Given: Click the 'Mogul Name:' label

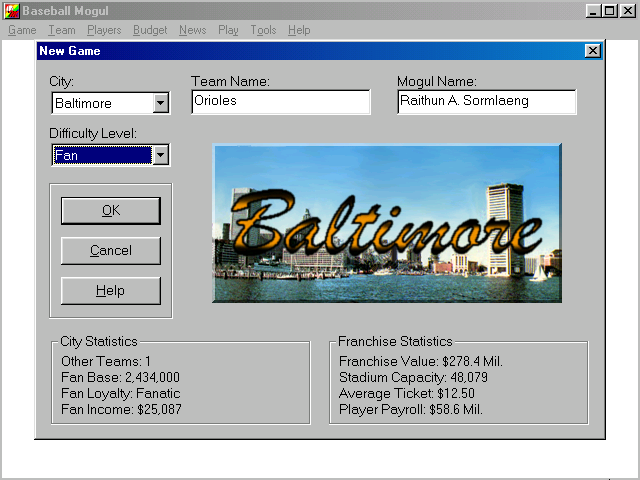Looking at the screenshot, I should (x=437, y=82).
